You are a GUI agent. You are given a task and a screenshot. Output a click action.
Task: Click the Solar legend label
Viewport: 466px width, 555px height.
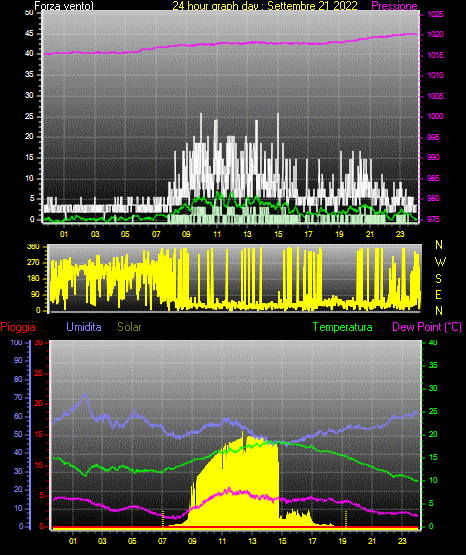129,327
